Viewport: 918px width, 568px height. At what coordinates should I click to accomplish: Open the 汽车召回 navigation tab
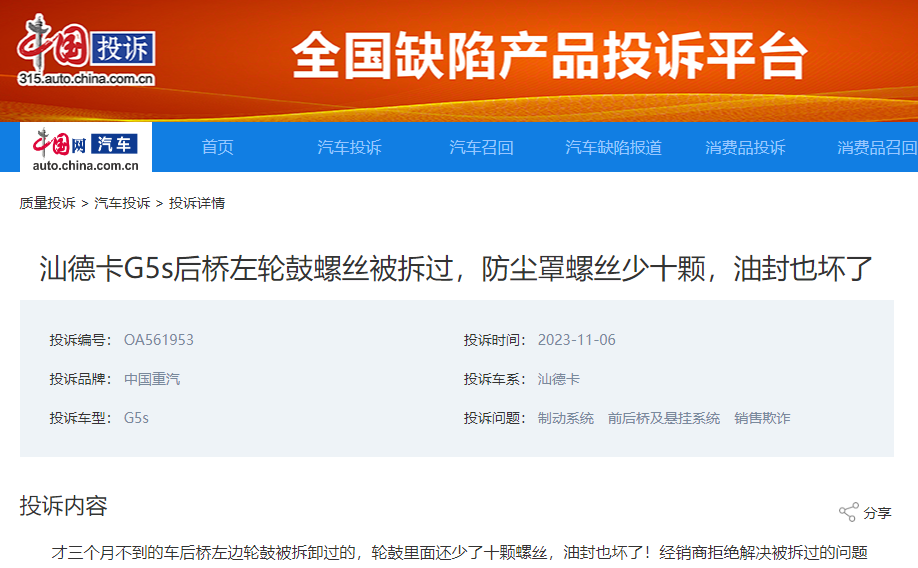[x=481, y=148]
